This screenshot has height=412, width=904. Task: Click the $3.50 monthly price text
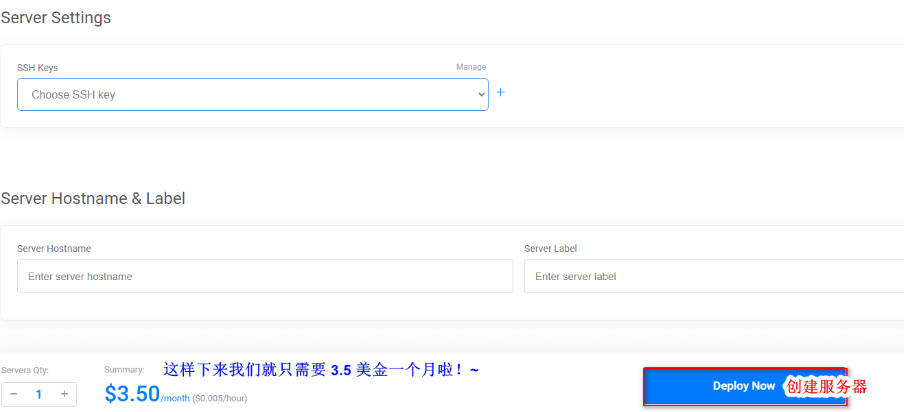[x=132, y=394]
